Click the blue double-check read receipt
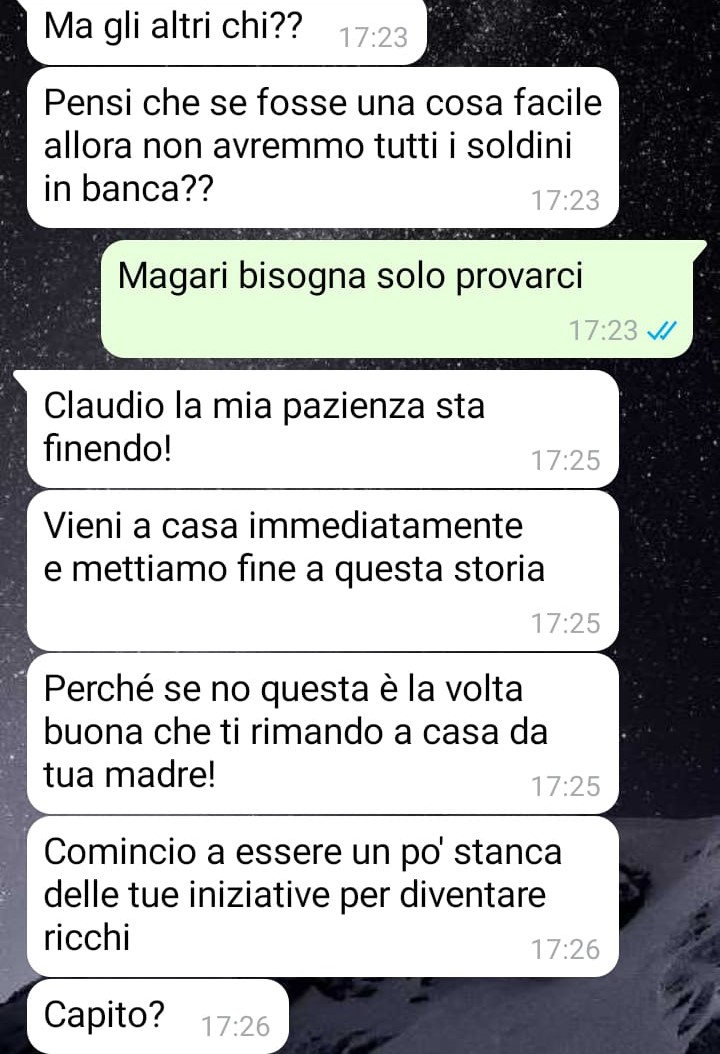The image size is (720, 1054). pyautogui.click(x=661, y=331)
